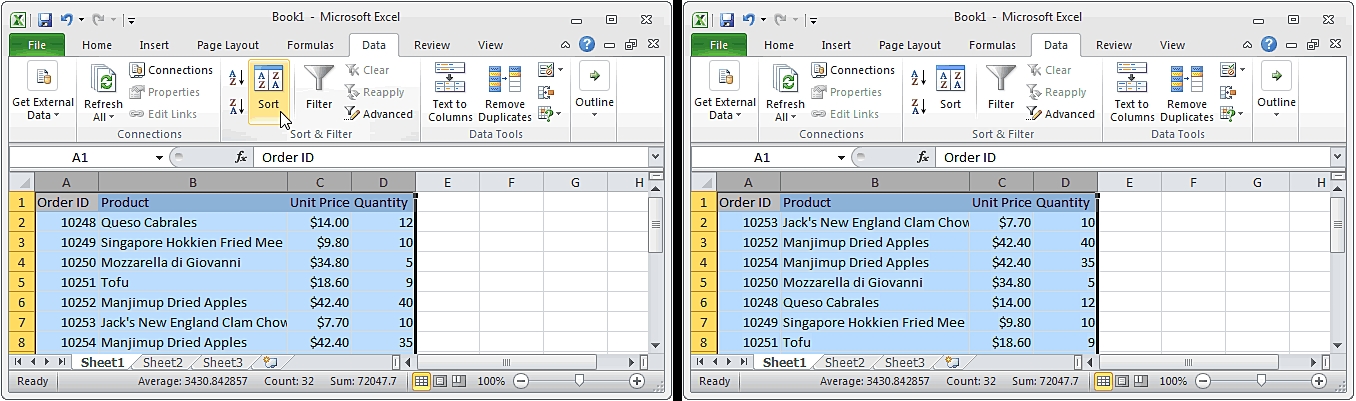Open Help question mark in left window
The image size is (1356, 401).
click(x=587, y=45)
